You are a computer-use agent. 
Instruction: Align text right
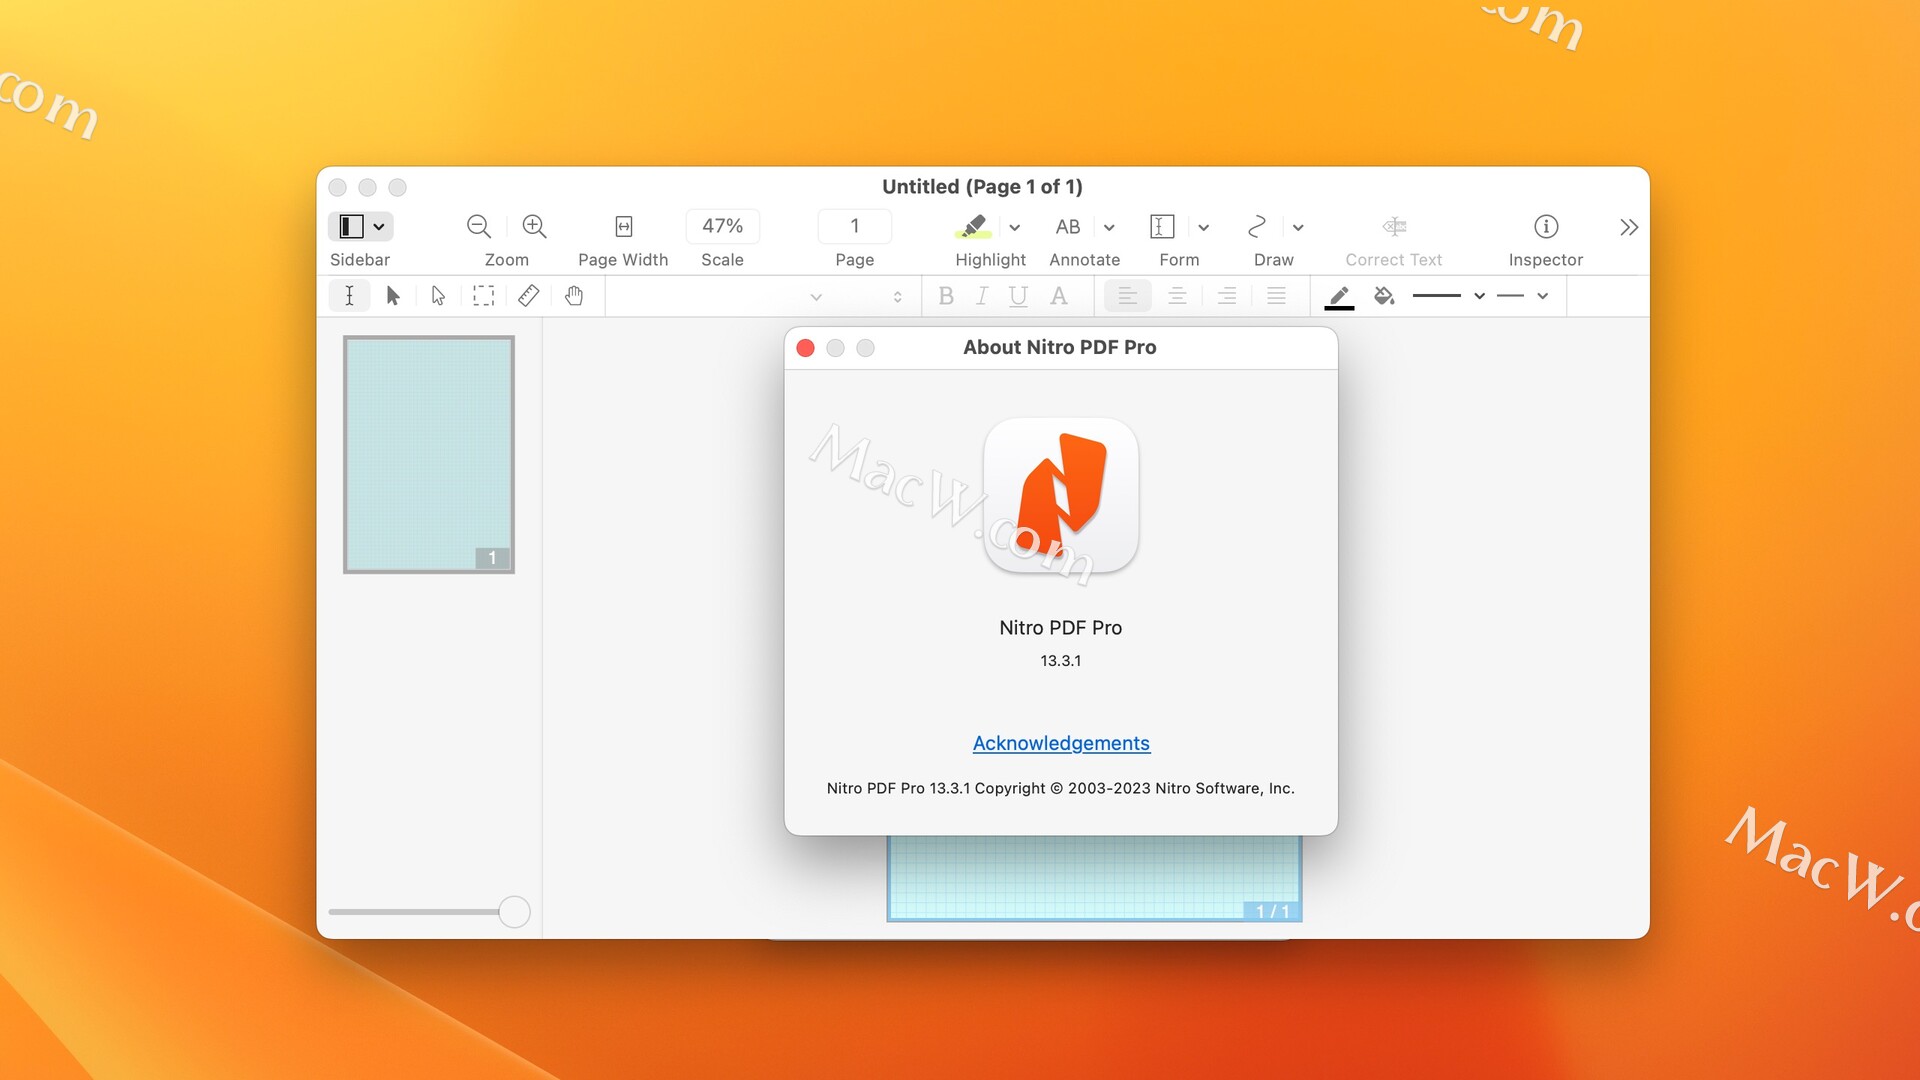click(x=1227, y=296)
